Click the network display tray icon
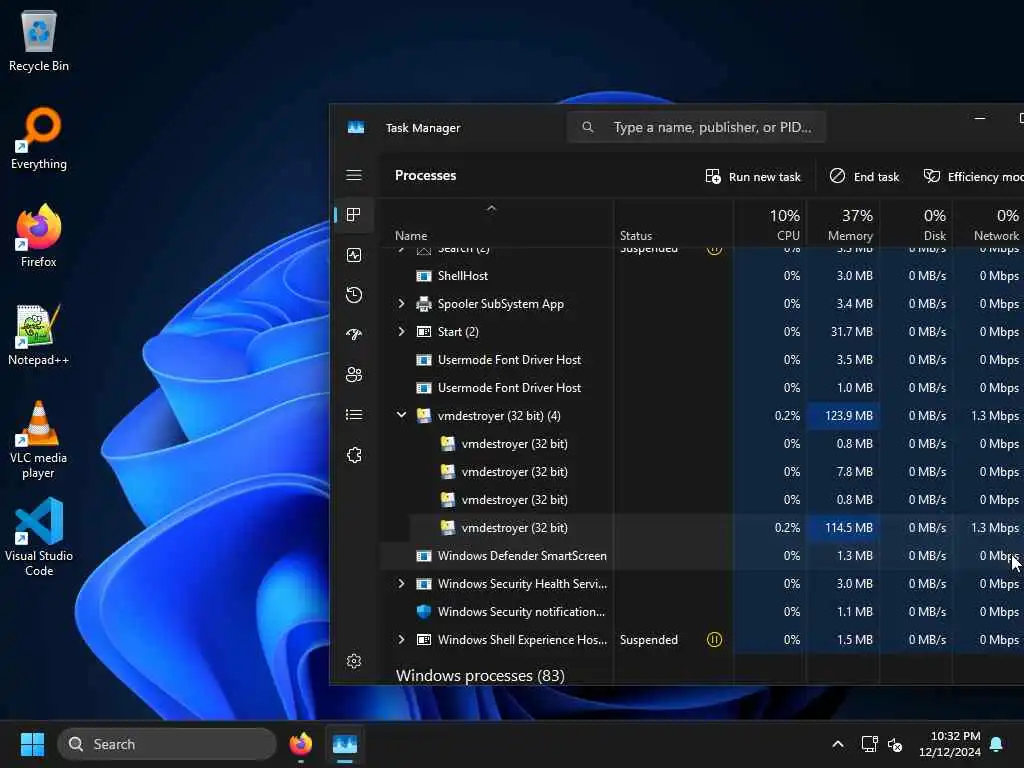The image size is (1024, 768). pyautogui.click(x=869, y=744)
